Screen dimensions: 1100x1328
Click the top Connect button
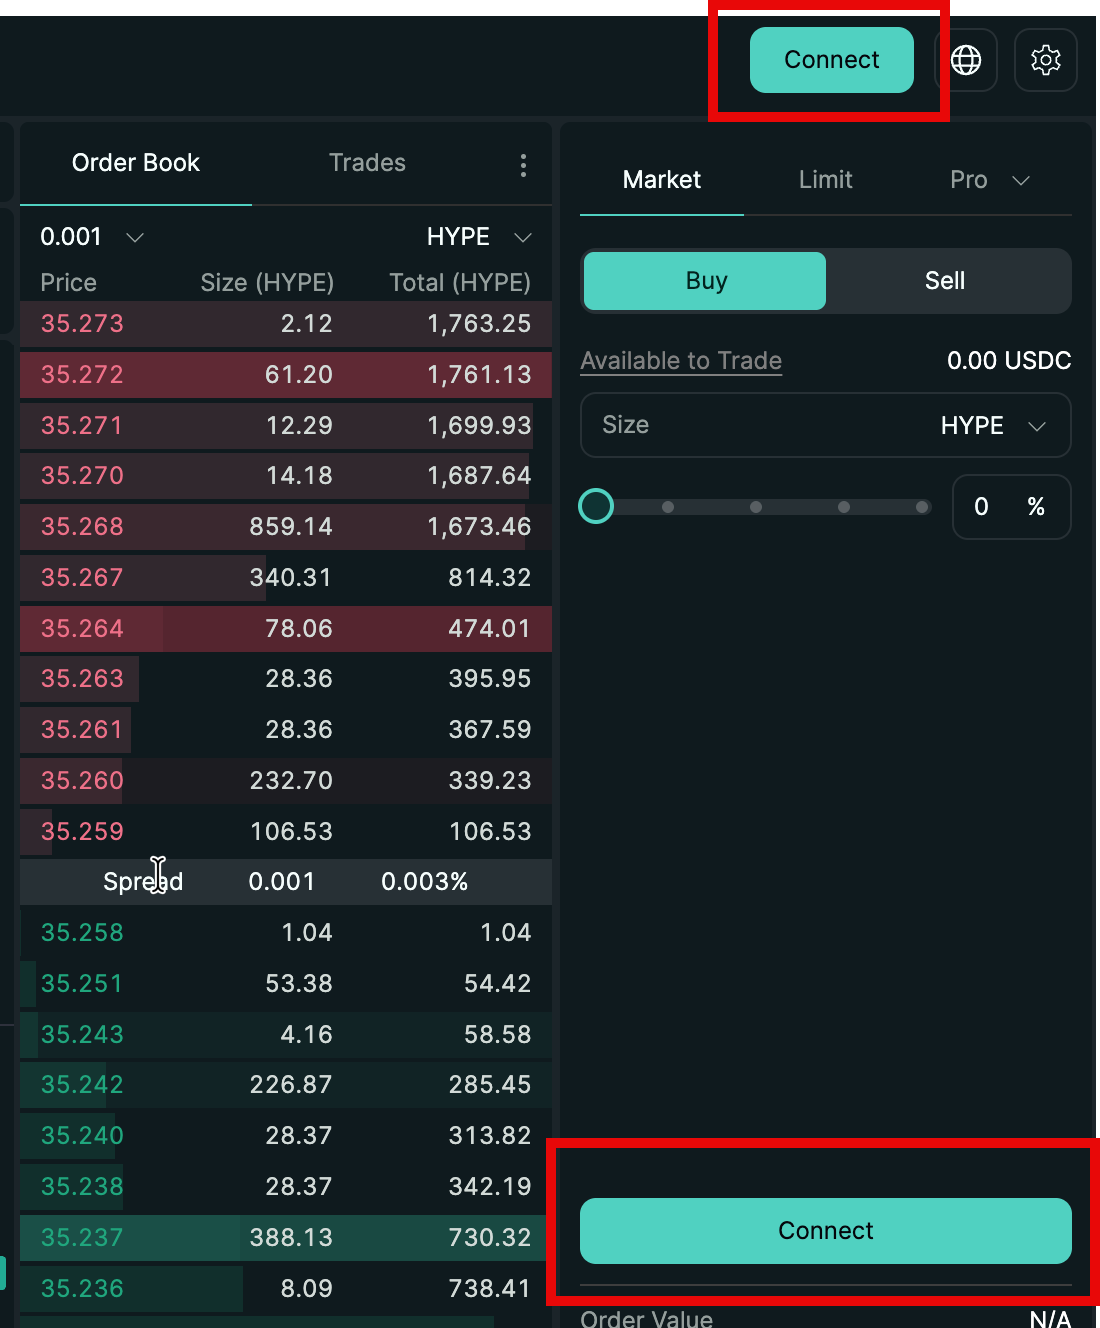pyautogui.click(x=832, y=60)
